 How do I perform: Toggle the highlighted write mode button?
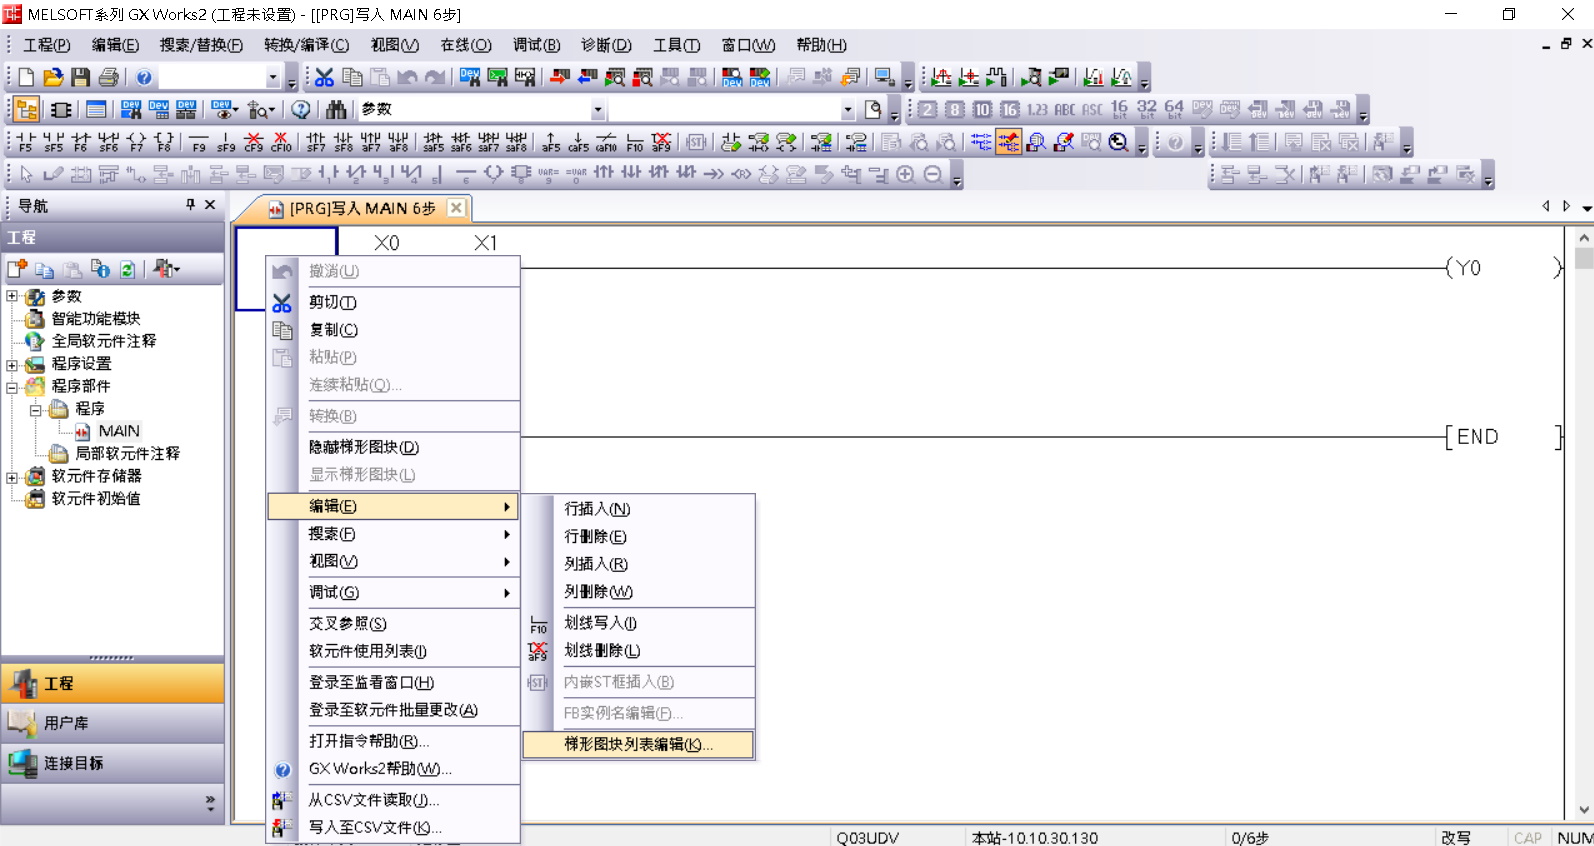(x=1008, y=142)
